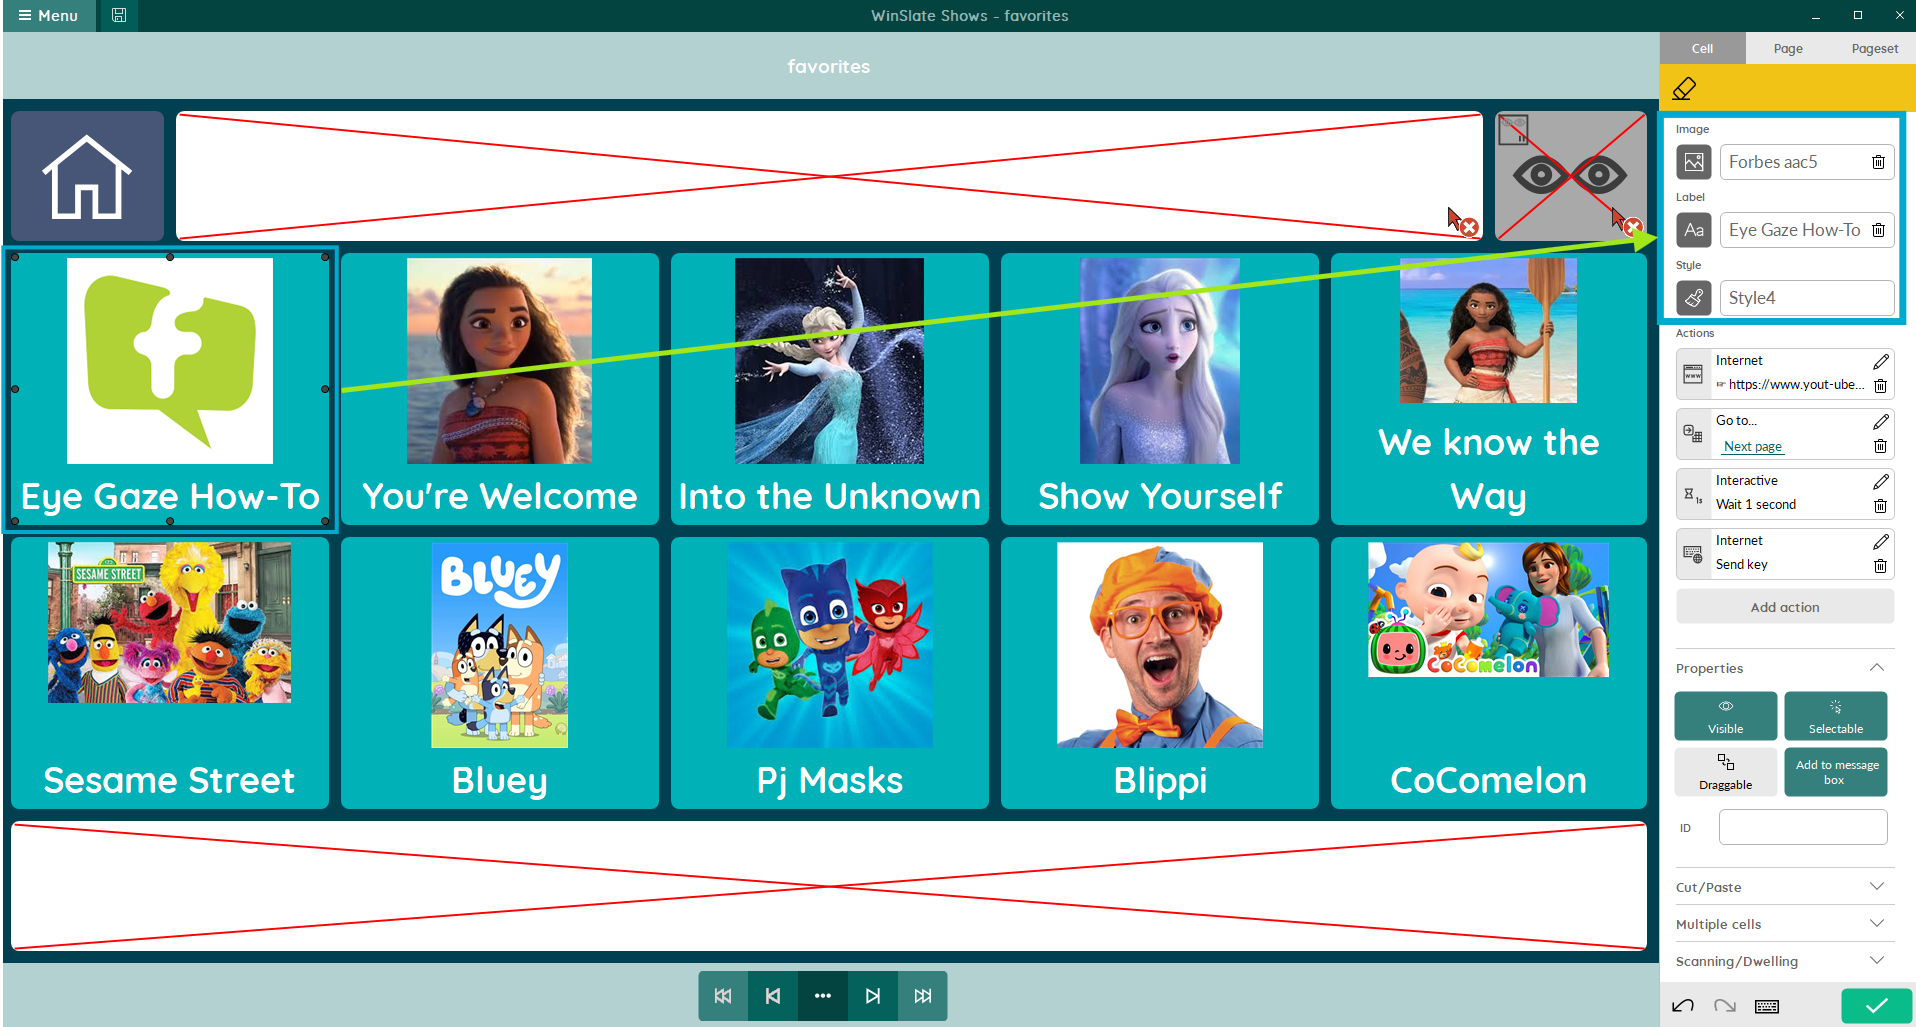
Task: Delete the Eye Gaze How-To label
Action: point(1878,230)
